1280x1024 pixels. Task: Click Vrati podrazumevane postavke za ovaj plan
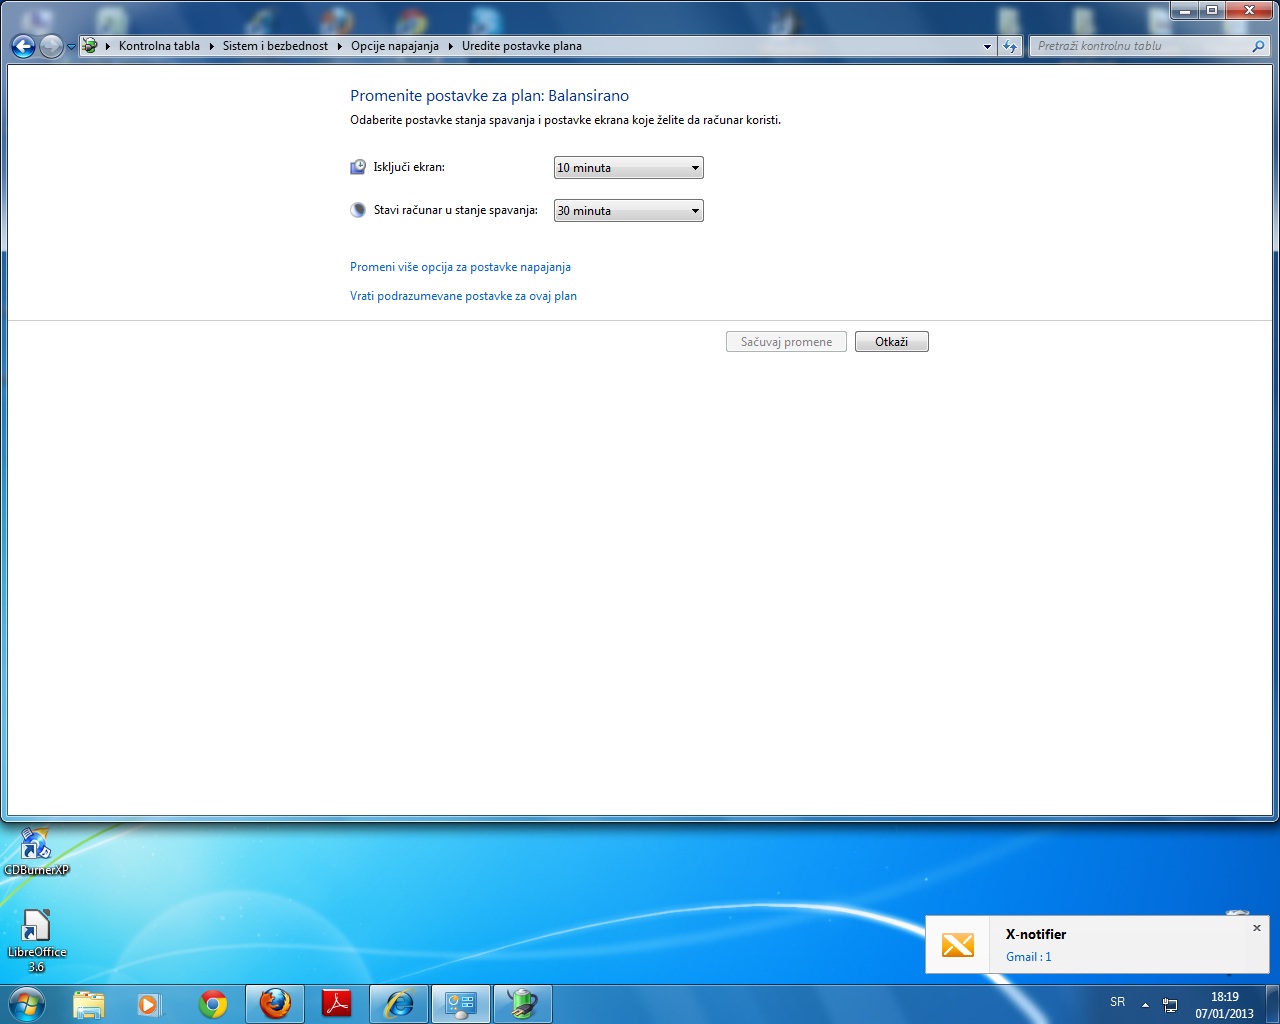(x=463, y=296)
